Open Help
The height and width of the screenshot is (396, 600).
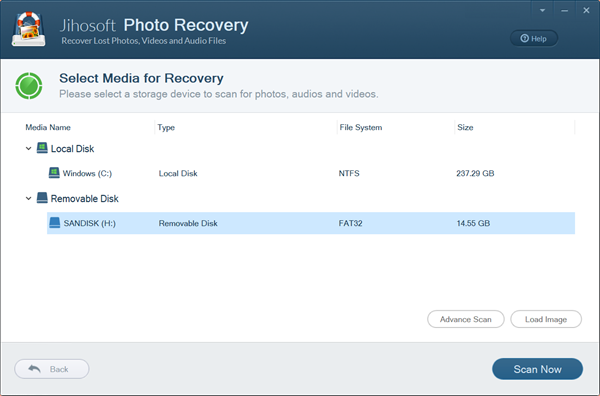(534, 38)
